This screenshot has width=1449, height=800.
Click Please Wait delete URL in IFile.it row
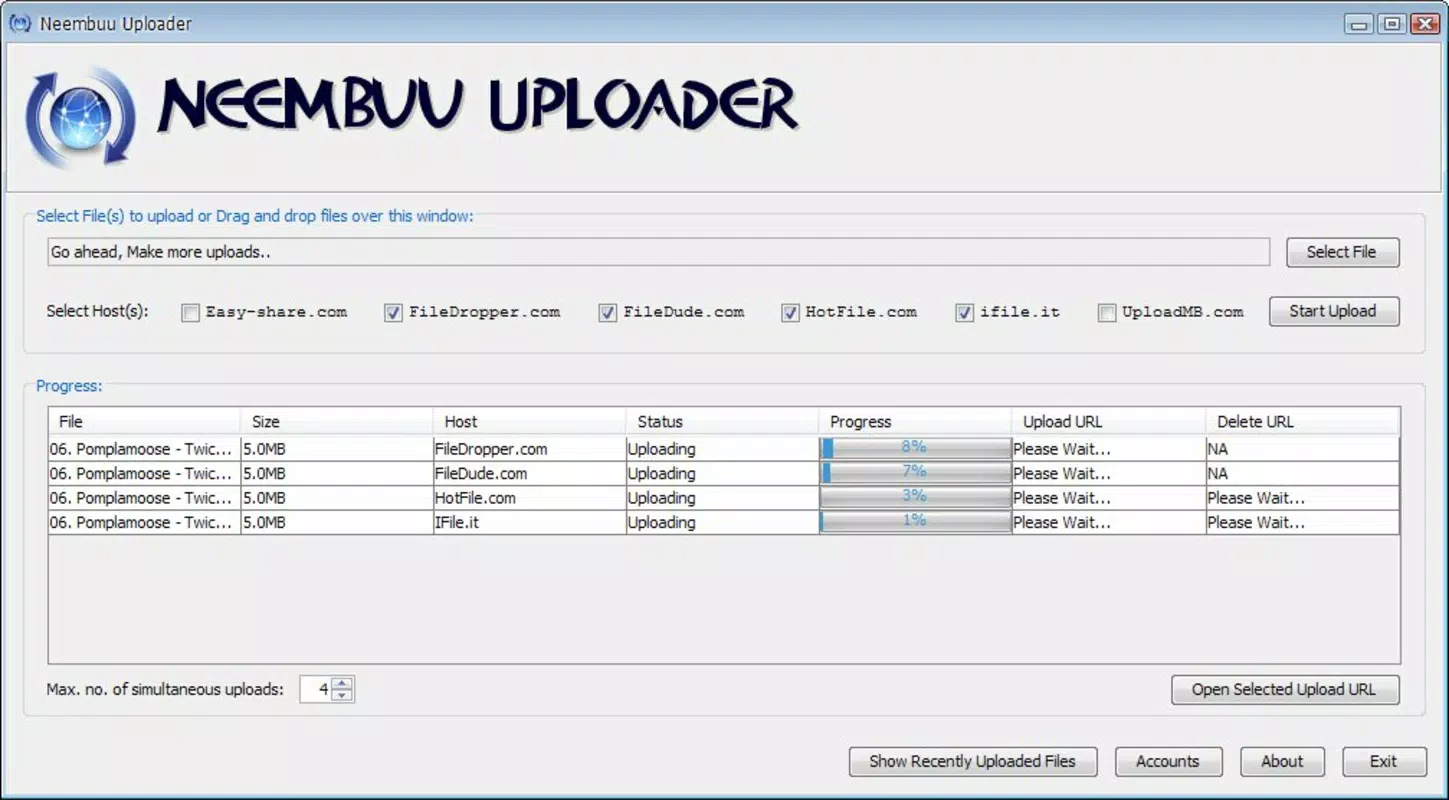tap(1302, 522)
